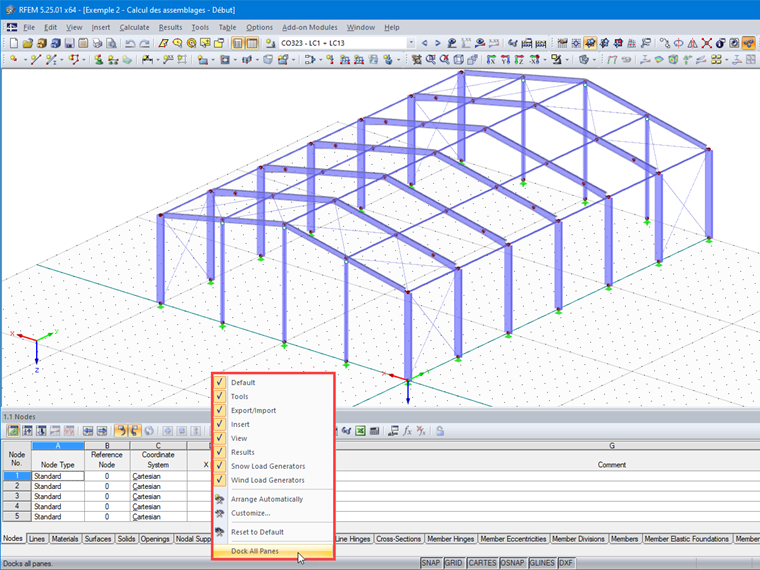Click the New Model icon
Screen dimensions: 760x570
tap(14, 43)
